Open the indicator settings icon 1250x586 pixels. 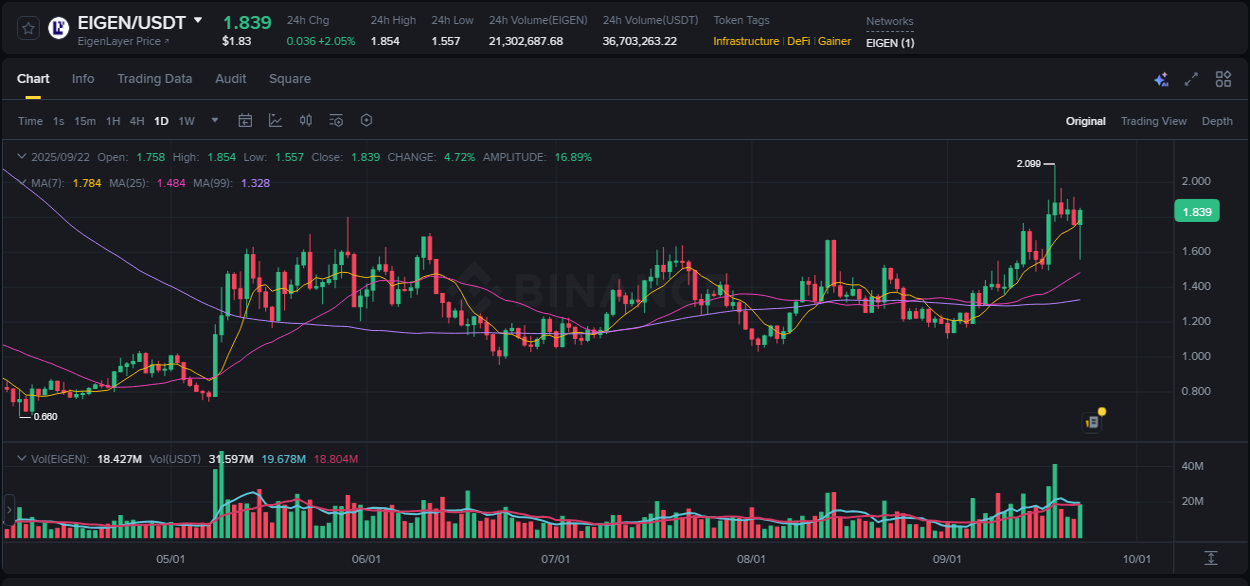(x=336, y=120)
